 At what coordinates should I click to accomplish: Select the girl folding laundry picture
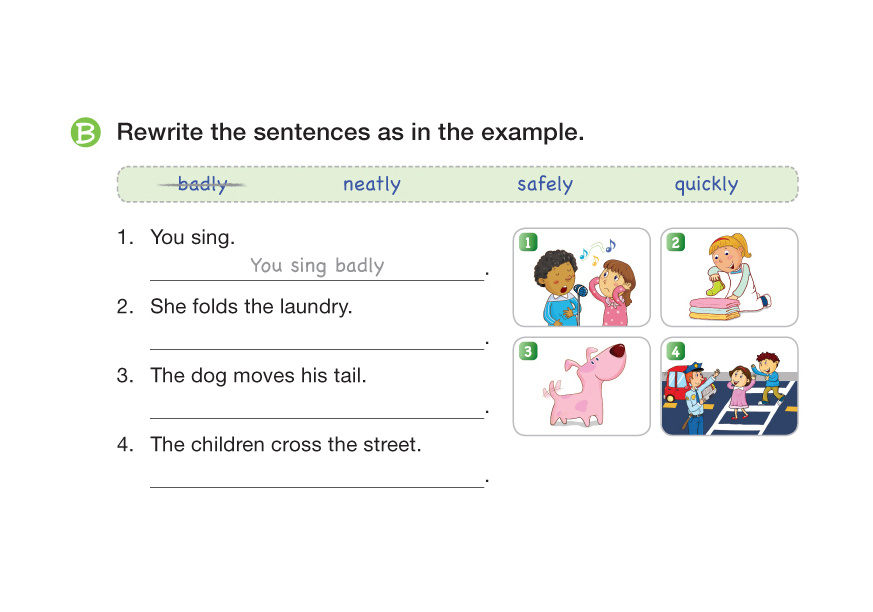point(729,278)
